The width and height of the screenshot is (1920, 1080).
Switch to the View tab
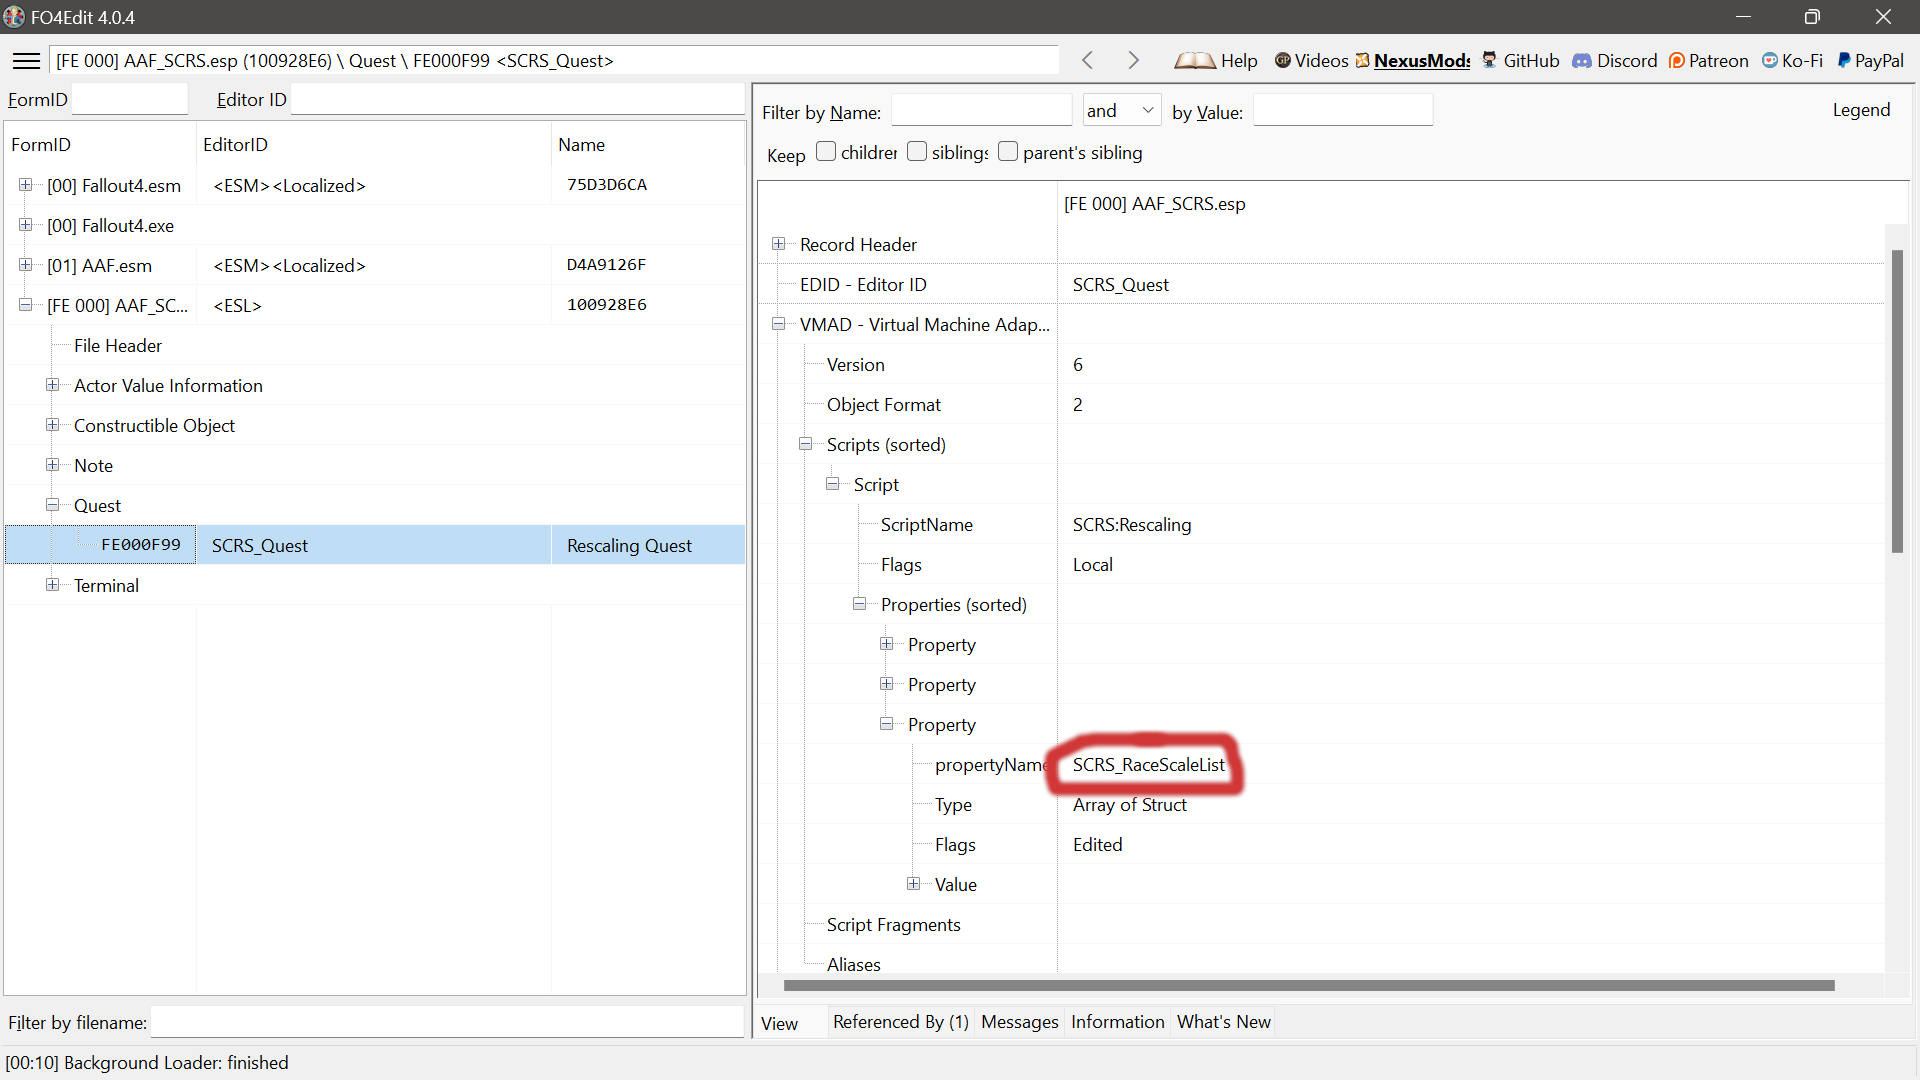coord(780,1023)
